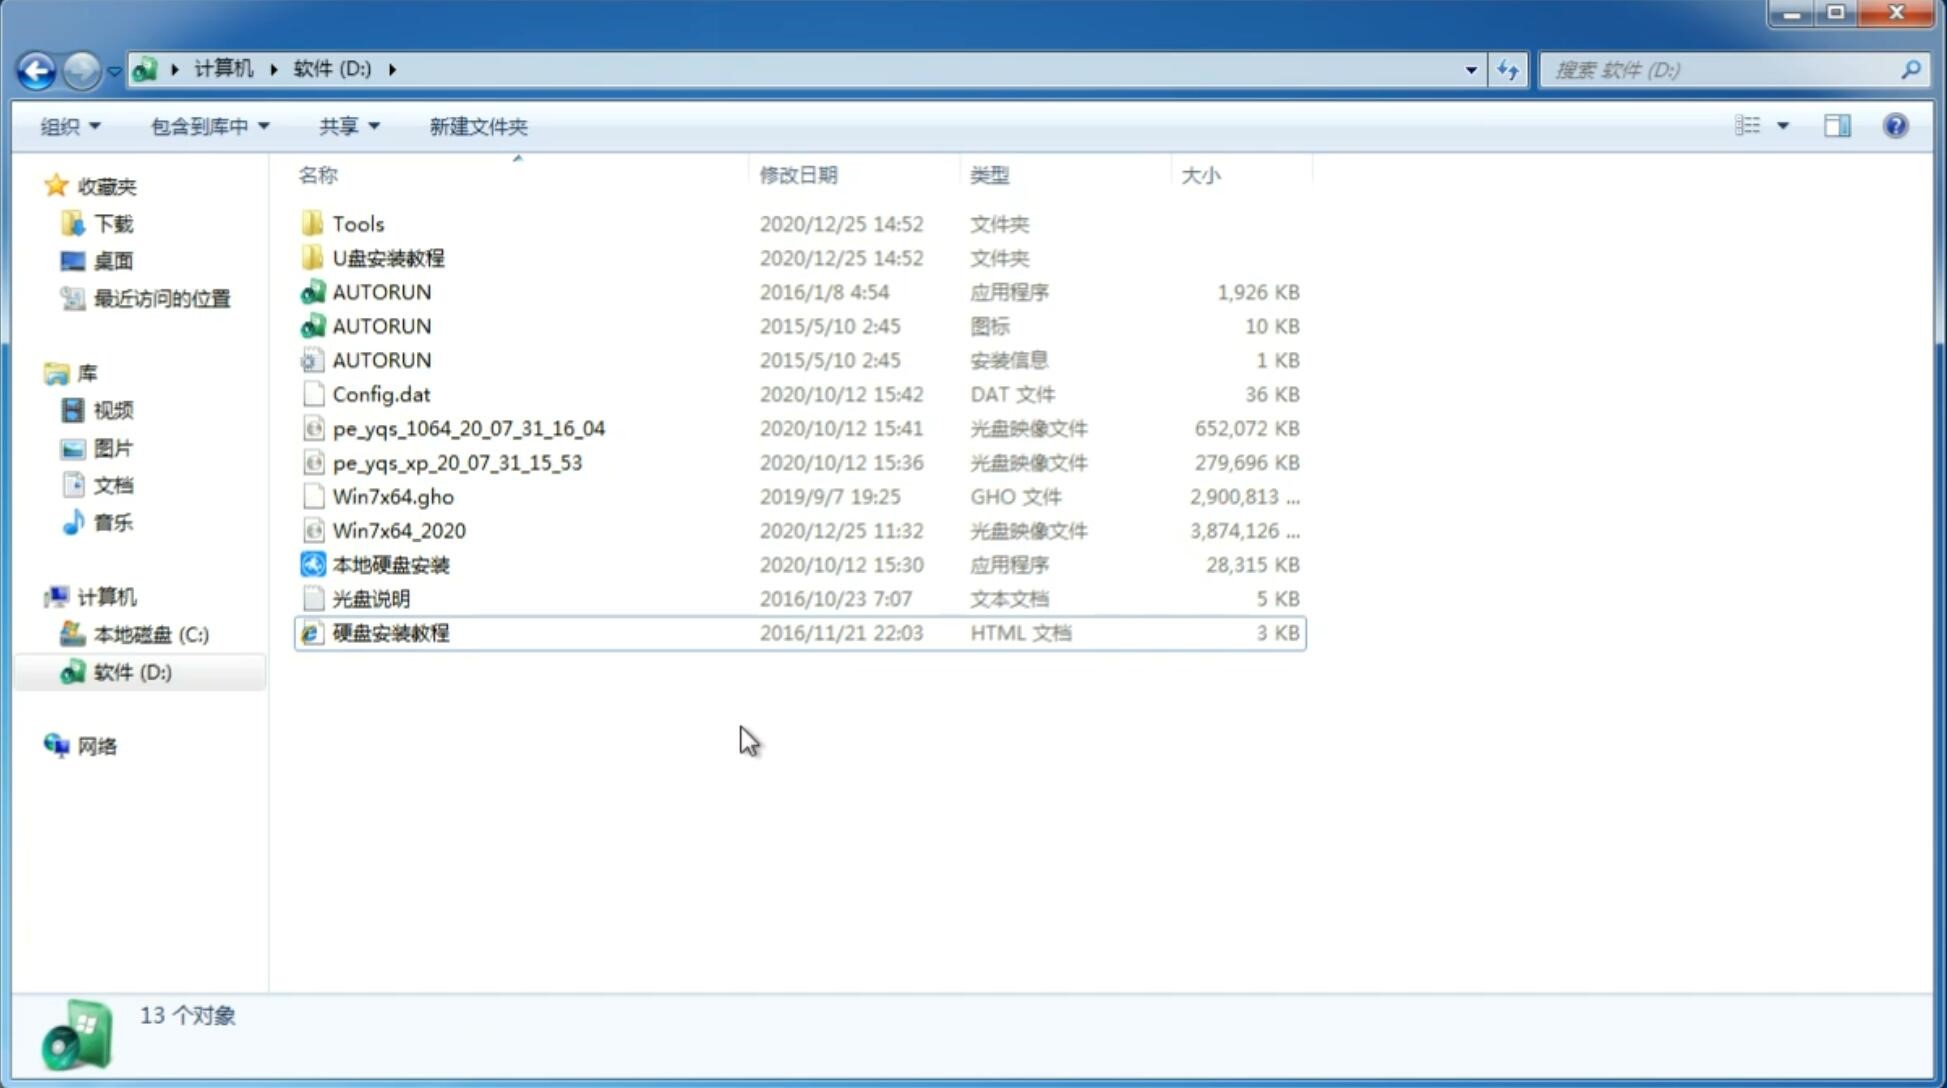
Task: Open the U盘安装教程 folder
Action: [x=388, y=258]
